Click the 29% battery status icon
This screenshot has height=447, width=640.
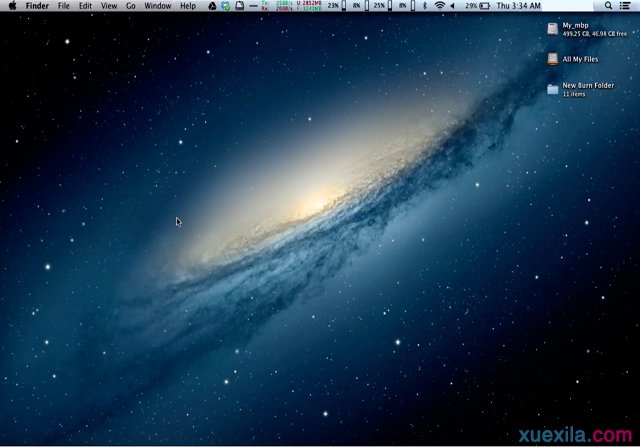pyautogui.click(x=478, y=6)
